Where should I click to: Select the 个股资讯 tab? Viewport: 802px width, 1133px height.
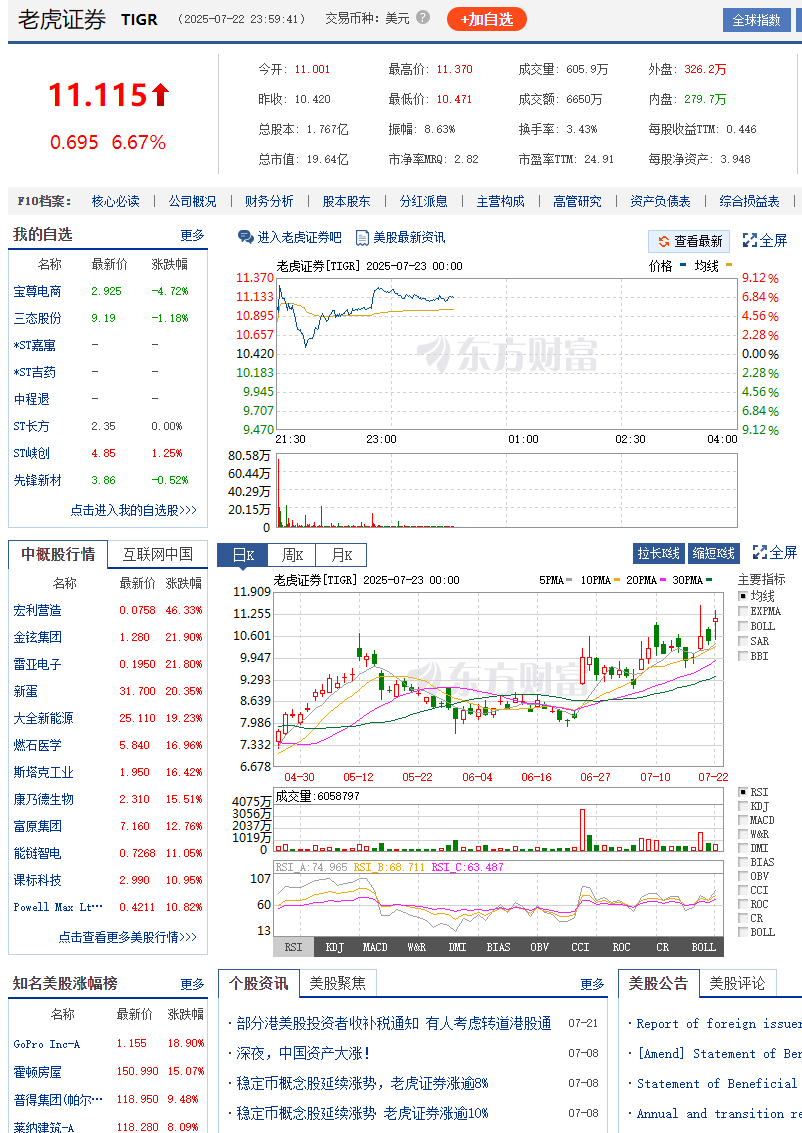(259, 983)
